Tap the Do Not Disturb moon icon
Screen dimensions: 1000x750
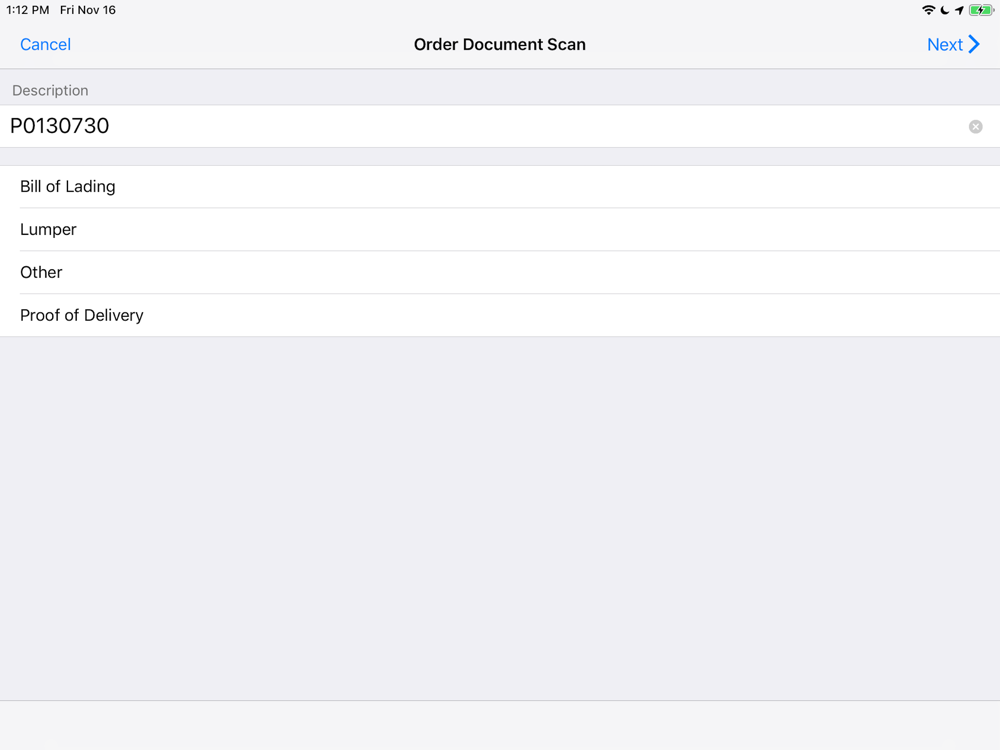pyautogui.click(x=945, y=10)
